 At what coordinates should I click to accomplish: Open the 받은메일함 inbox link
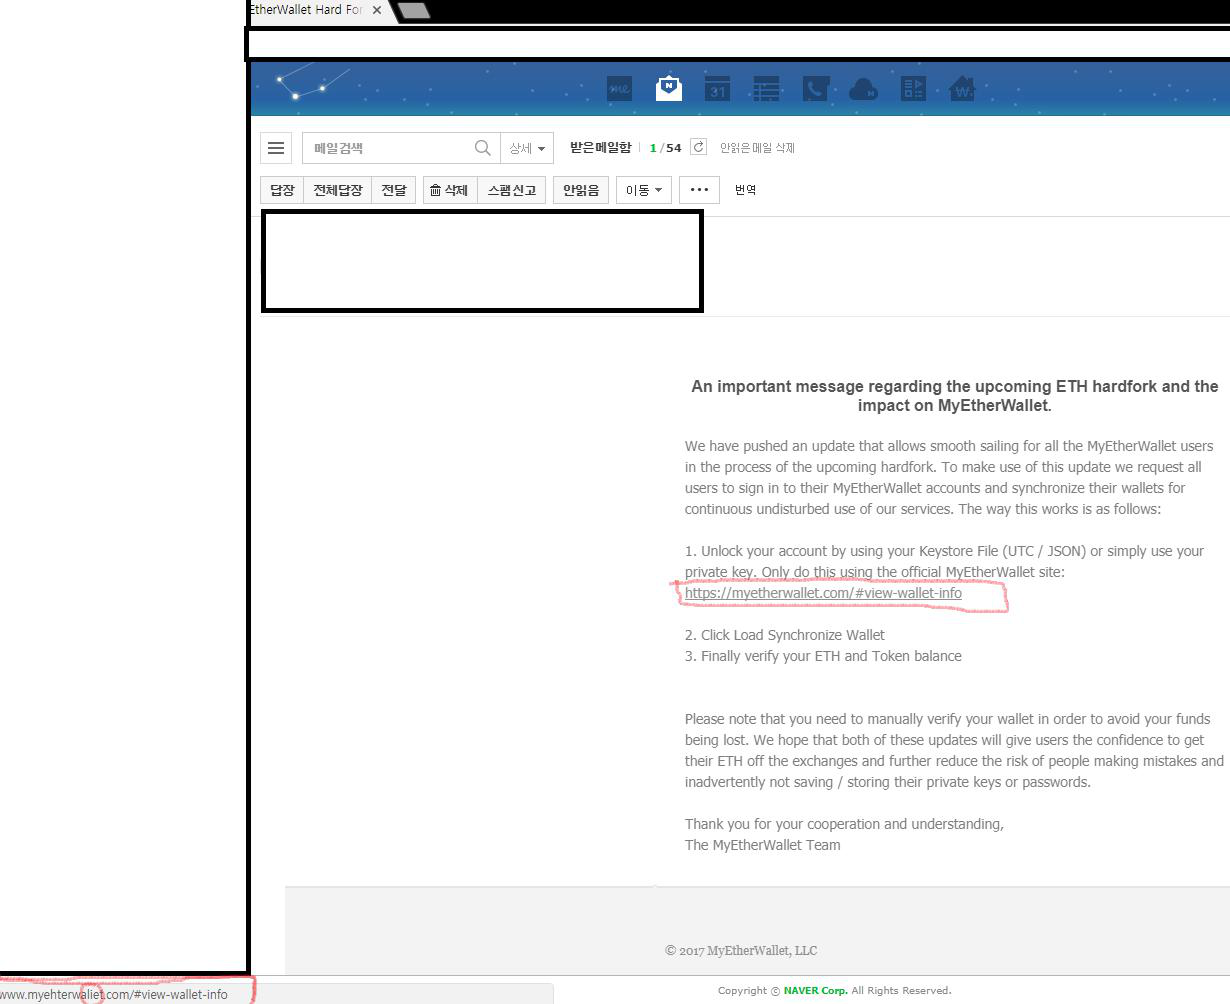coord(600,147)
